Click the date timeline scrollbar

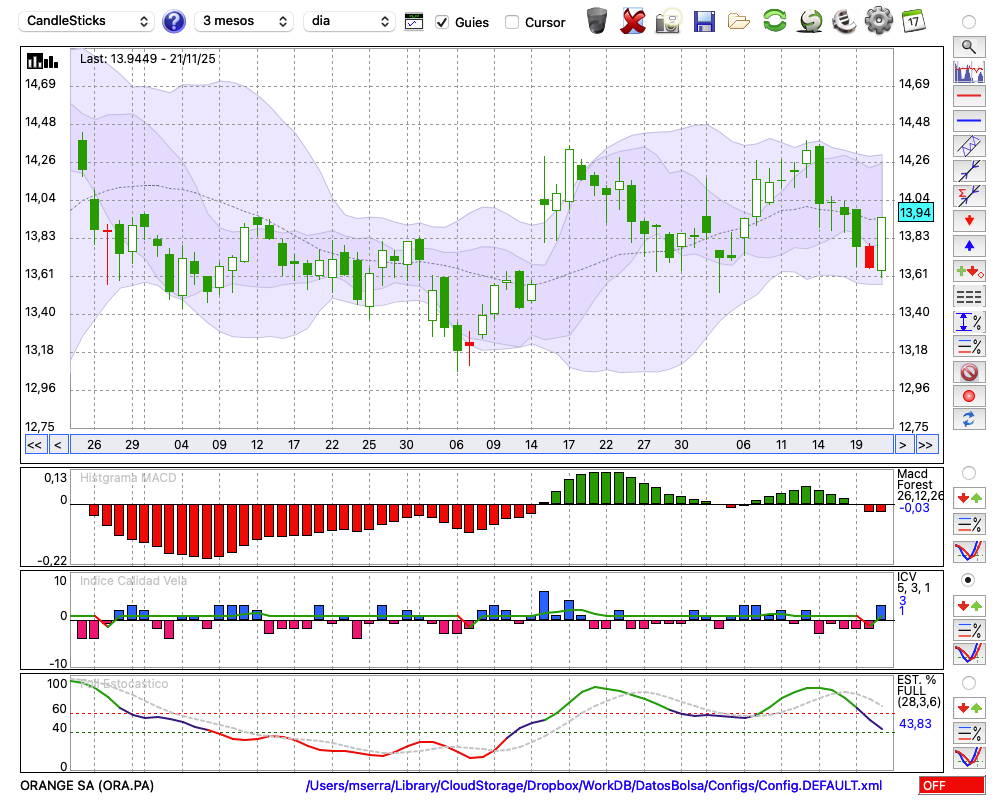click(480, 445)
